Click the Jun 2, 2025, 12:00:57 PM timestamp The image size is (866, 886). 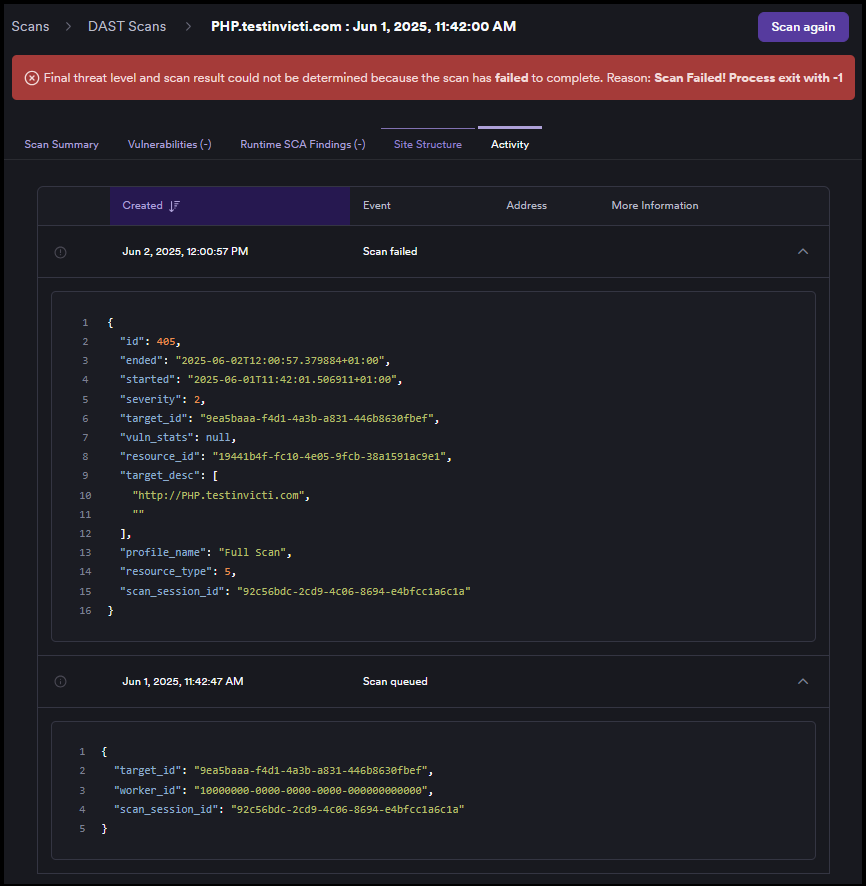185,251
